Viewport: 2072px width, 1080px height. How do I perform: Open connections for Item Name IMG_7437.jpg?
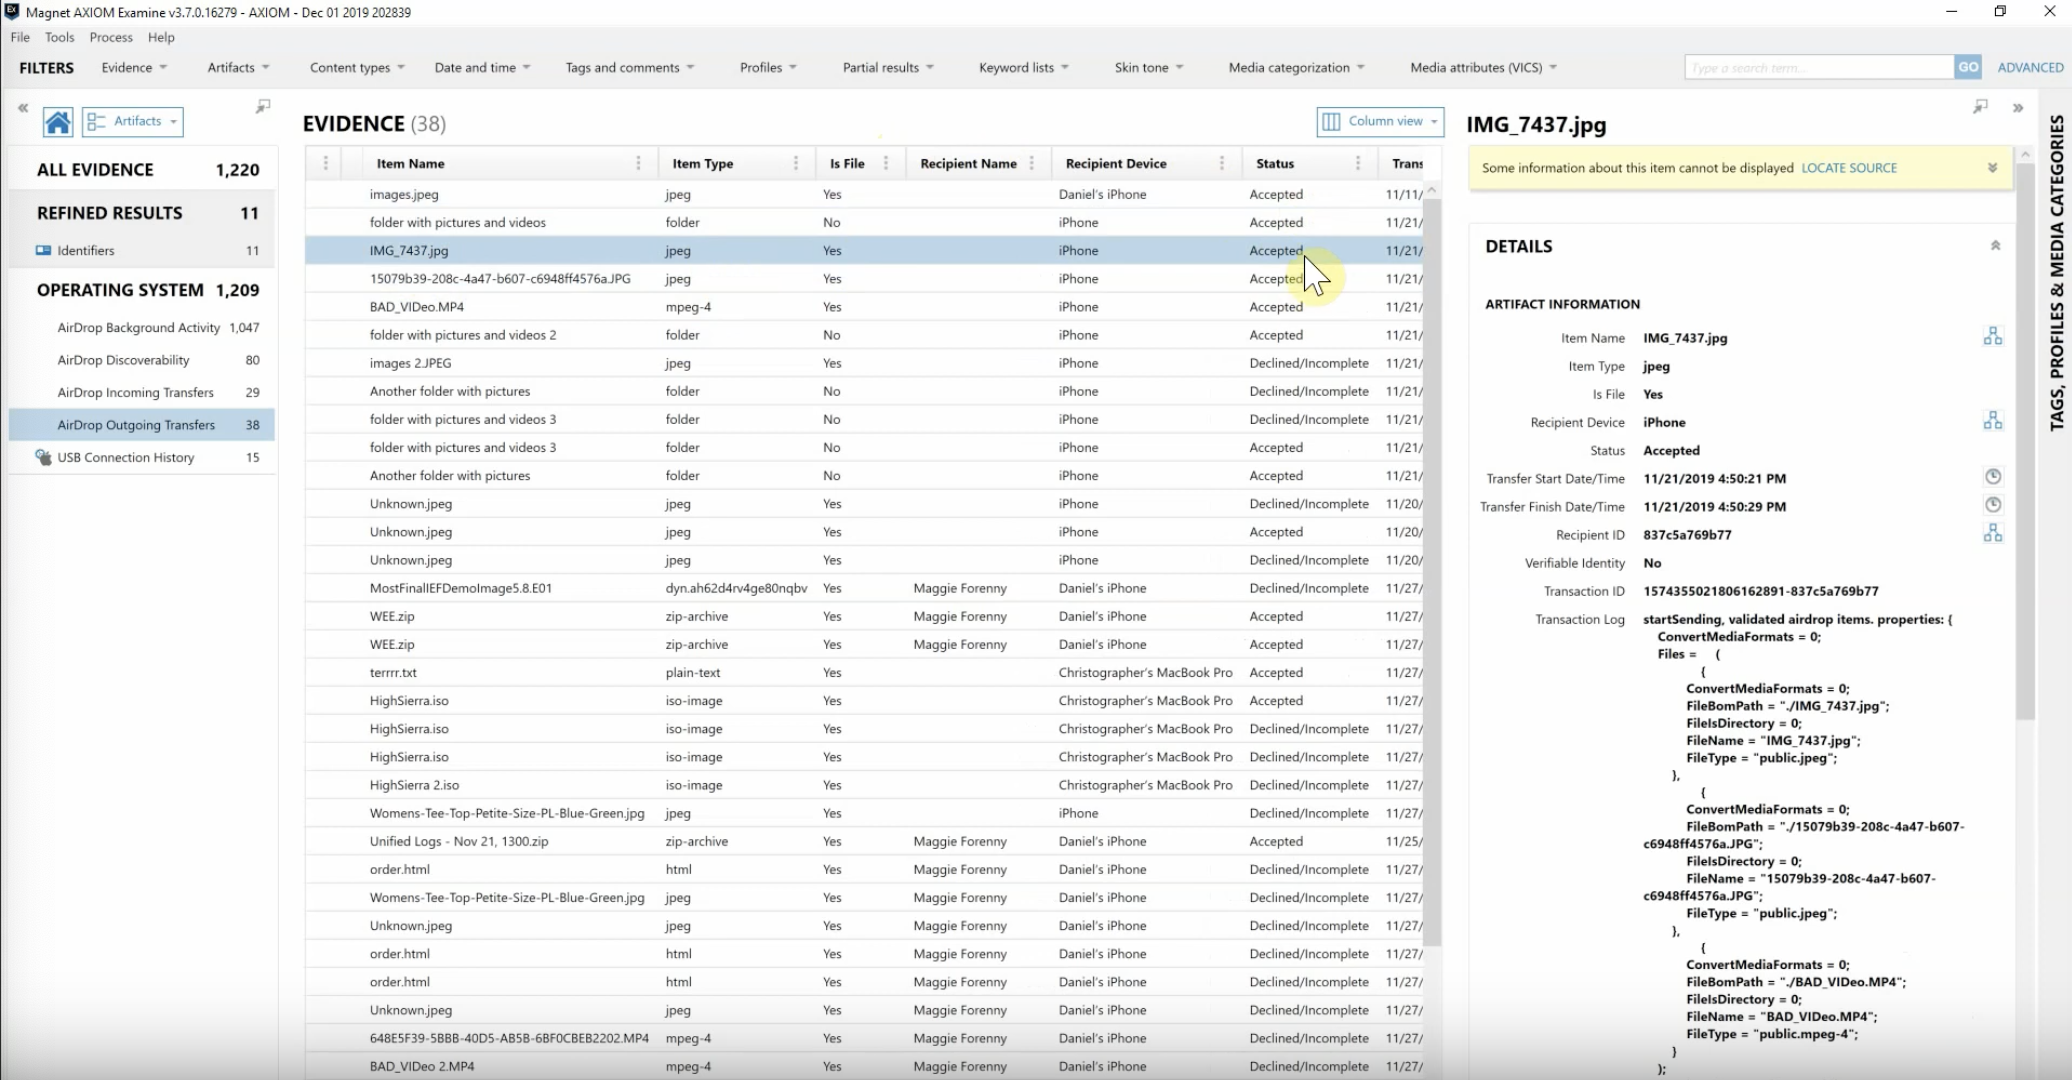(1993, 337)
